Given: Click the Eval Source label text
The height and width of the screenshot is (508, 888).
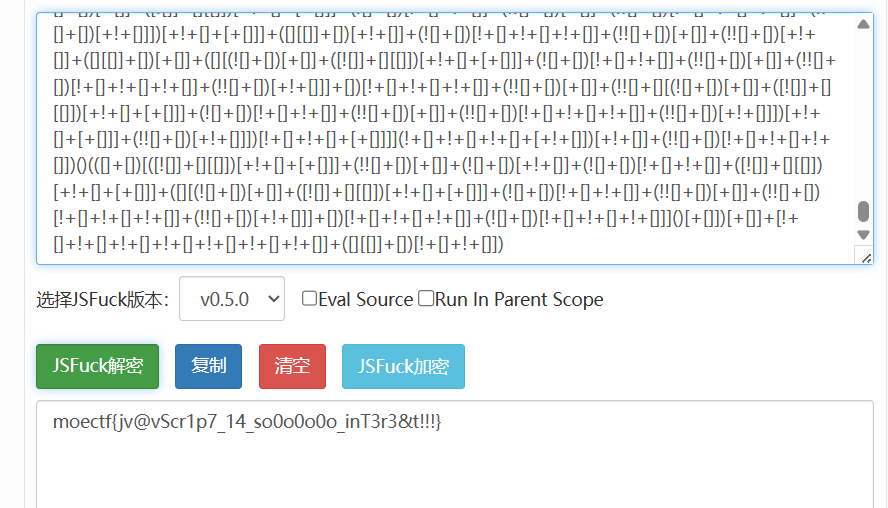Looking at the screenshot, I should 366,299.
